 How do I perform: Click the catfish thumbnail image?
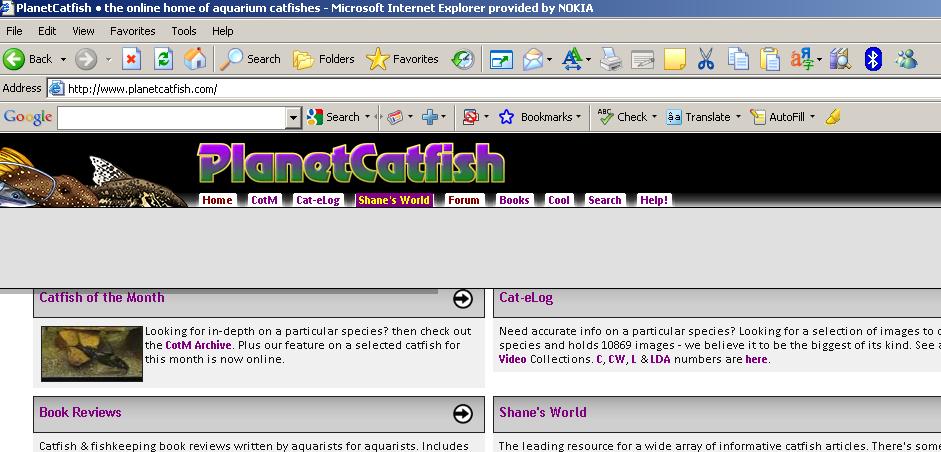(92, 354)
